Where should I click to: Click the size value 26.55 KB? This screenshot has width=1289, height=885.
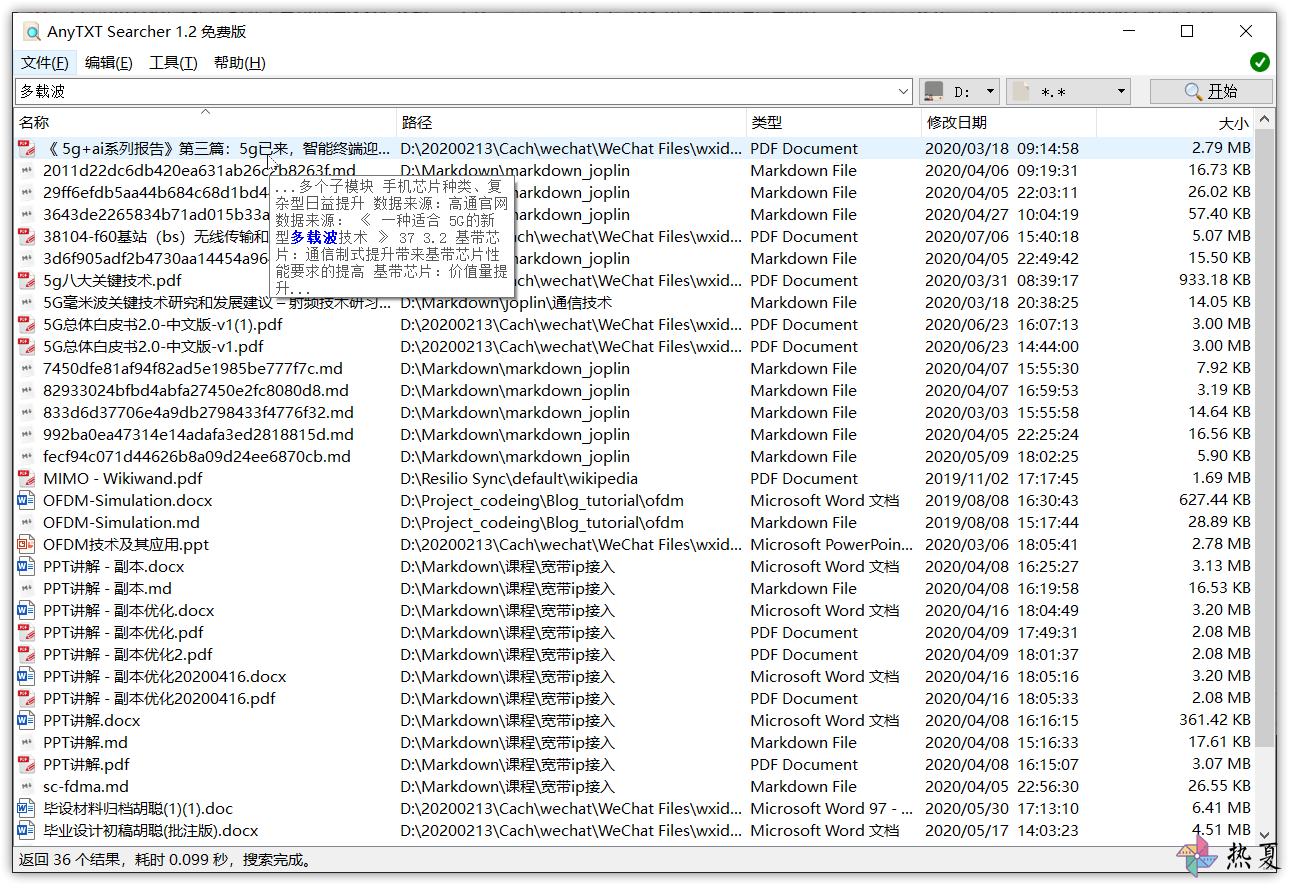point(1220,787)
